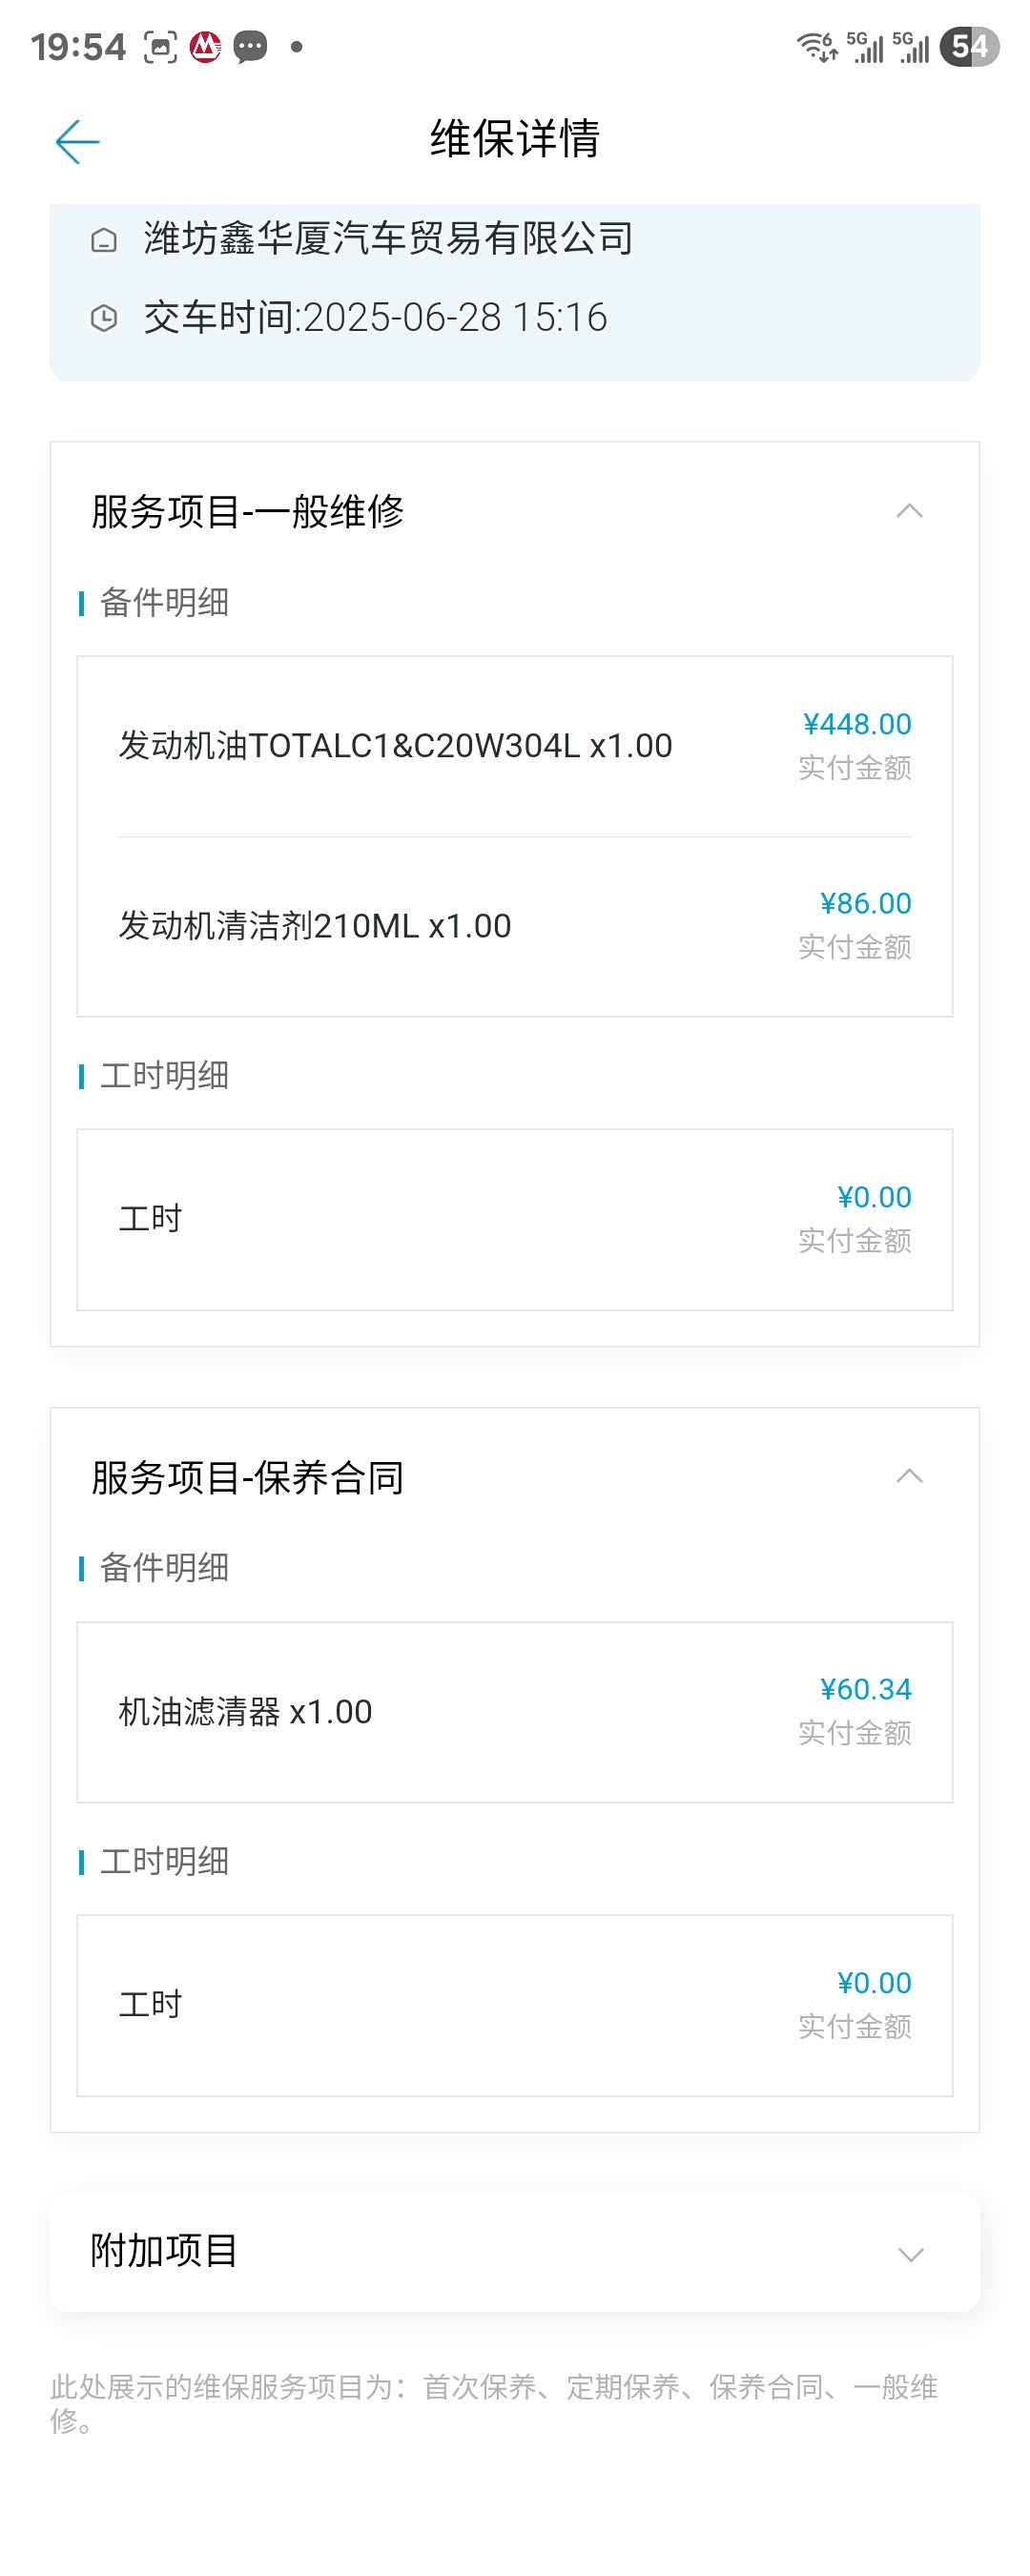Image resolution: width=1030 pixels, height=2576 pixels.
Task: Tap the 维保详情 page title
Action: [515, 139]
